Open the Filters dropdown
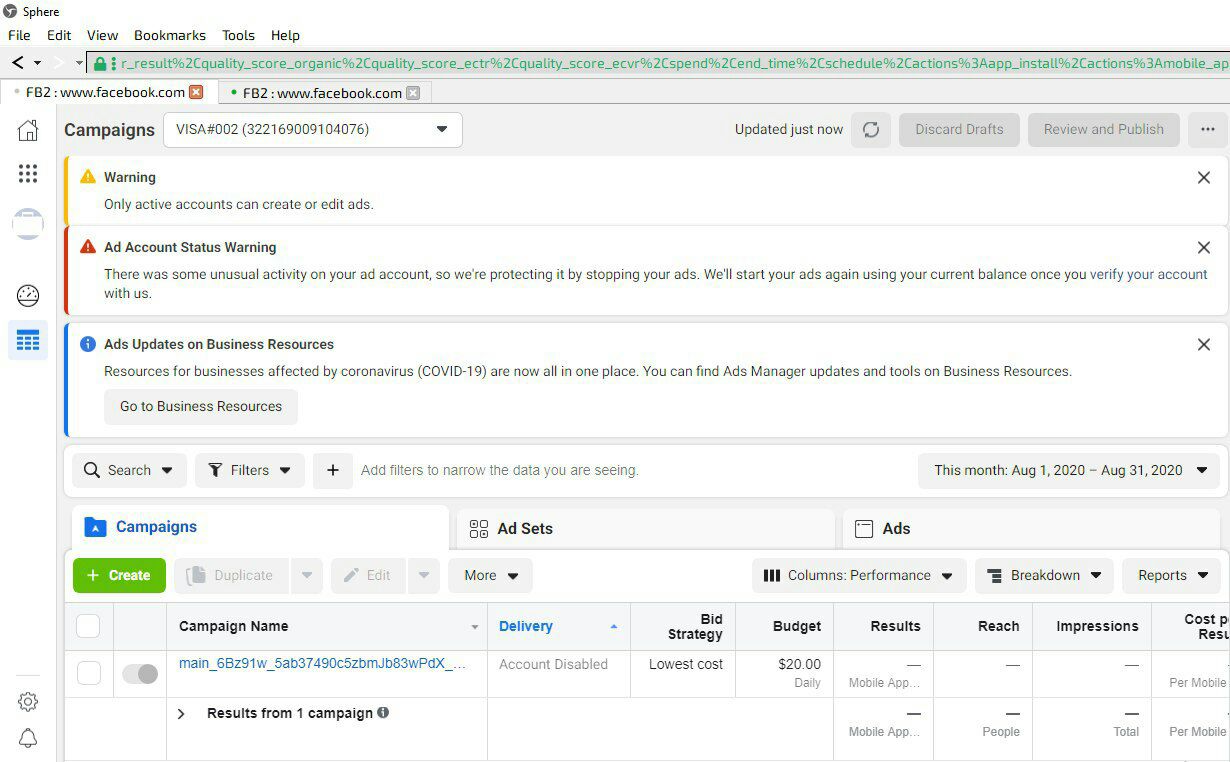Screen dimensions: 1230x762 tap(250, 470)
